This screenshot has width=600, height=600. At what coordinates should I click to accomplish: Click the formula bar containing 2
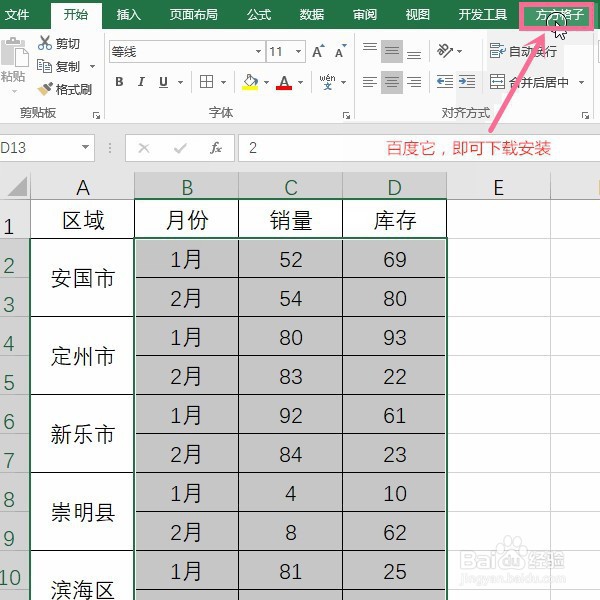pos(419,148)
